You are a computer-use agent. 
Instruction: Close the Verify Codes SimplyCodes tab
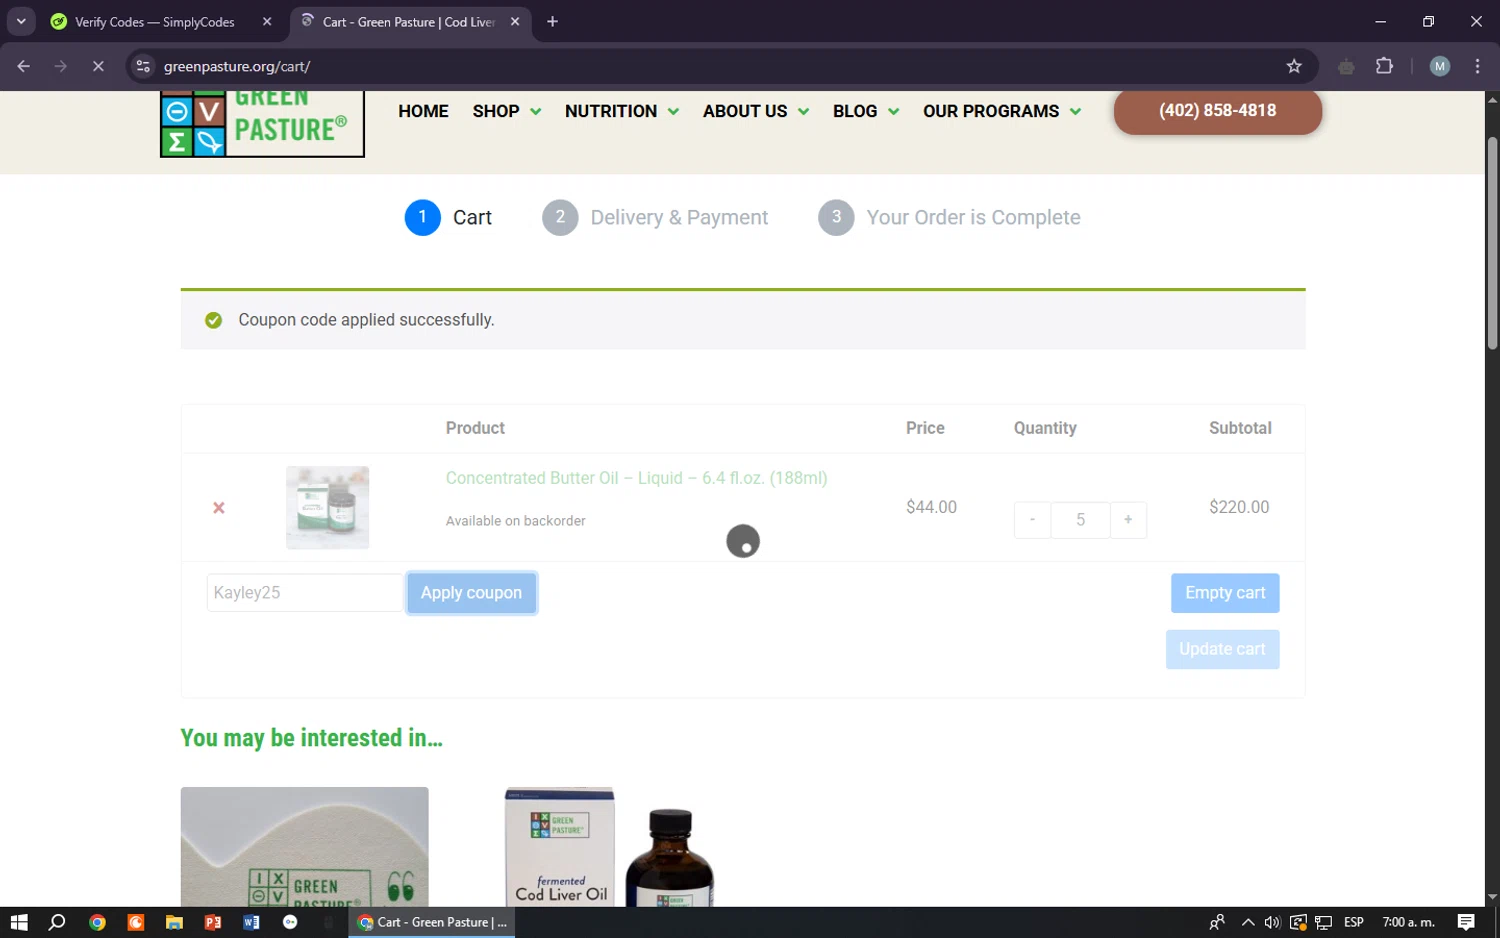point(267,21)
